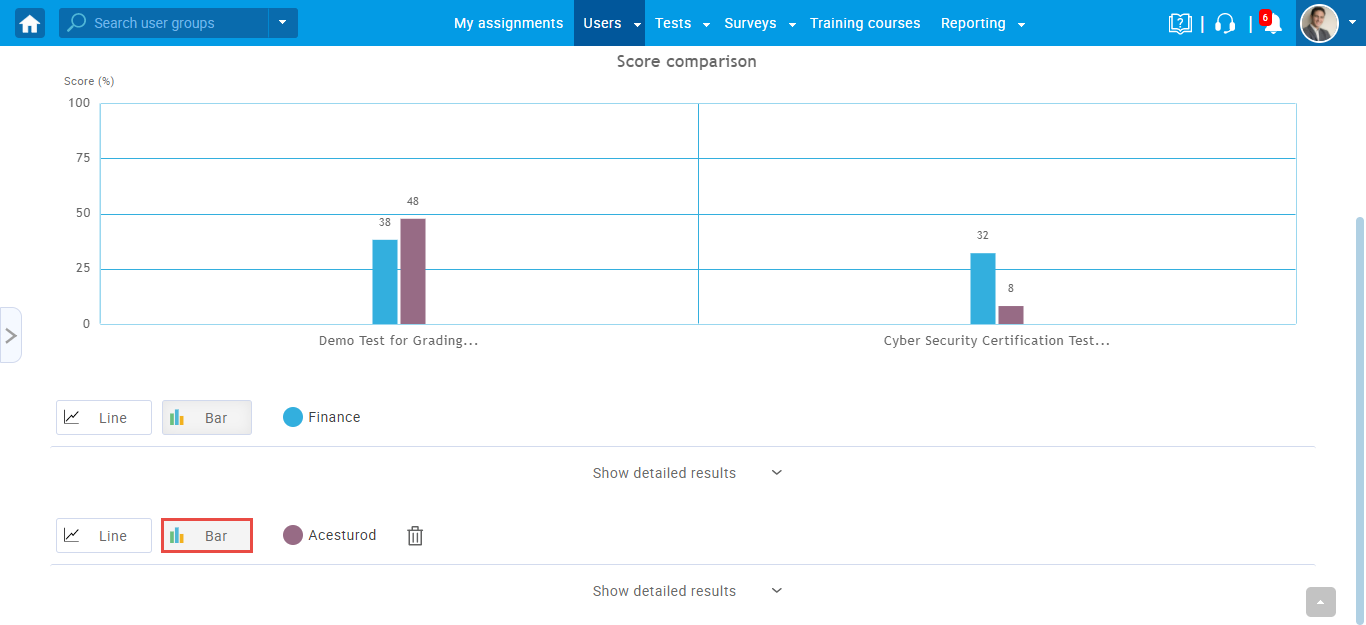Expand Acesturod detailed results

pyautogui.click(x=686, y=591)
